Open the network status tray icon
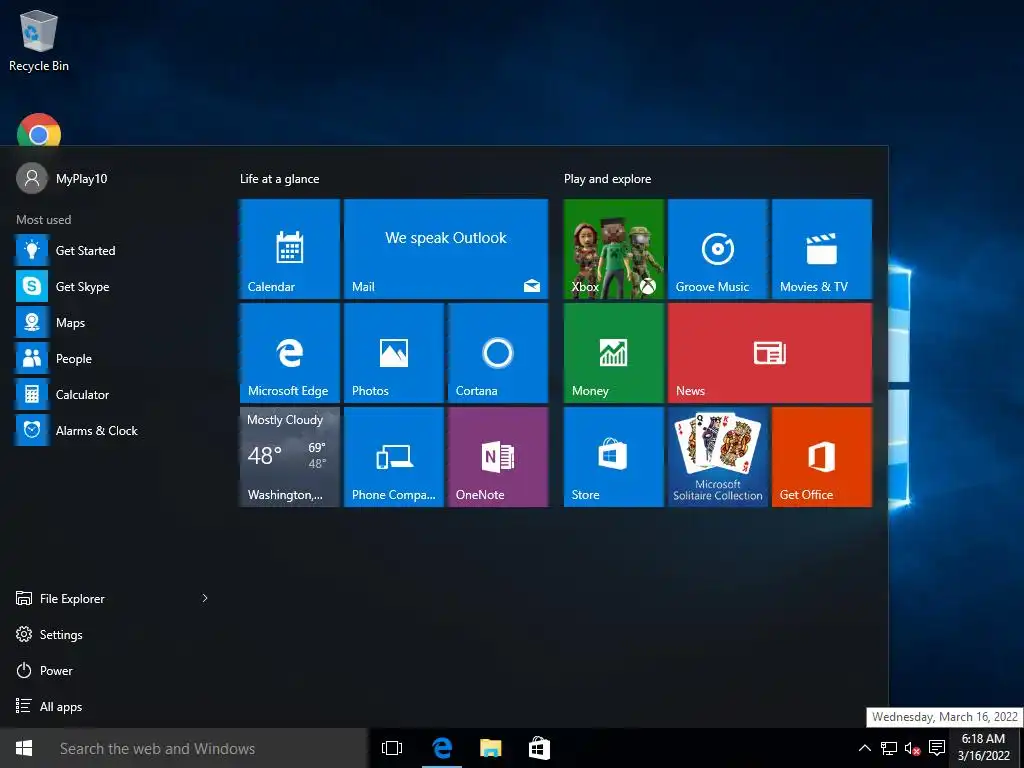The image size is (1024, 768). (x=888, y=748)
